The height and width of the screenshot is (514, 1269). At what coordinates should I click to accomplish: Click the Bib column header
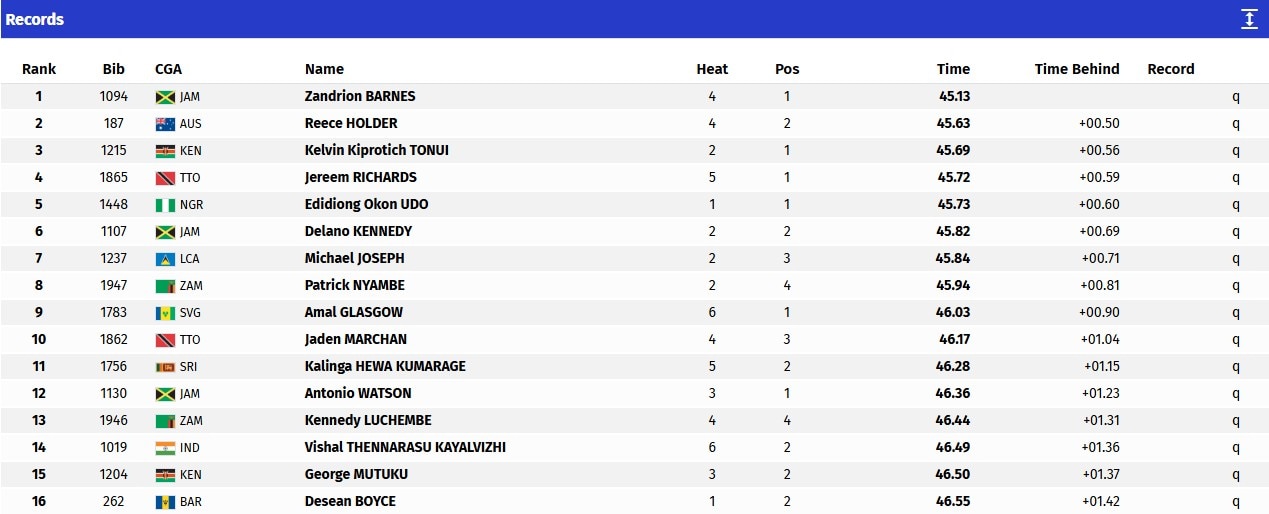tap(114, 69)
